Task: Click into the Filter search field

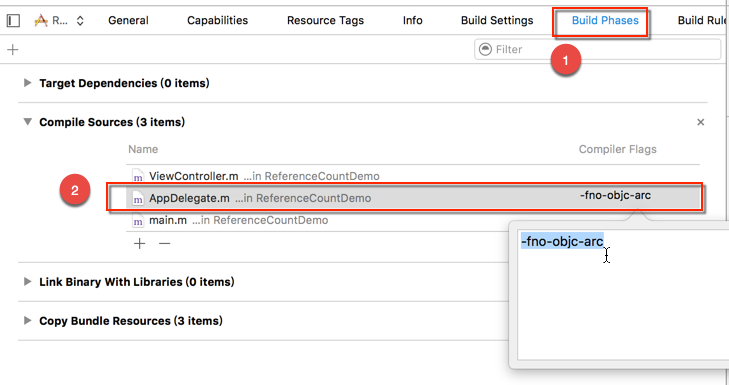Action: click(597, 49)
